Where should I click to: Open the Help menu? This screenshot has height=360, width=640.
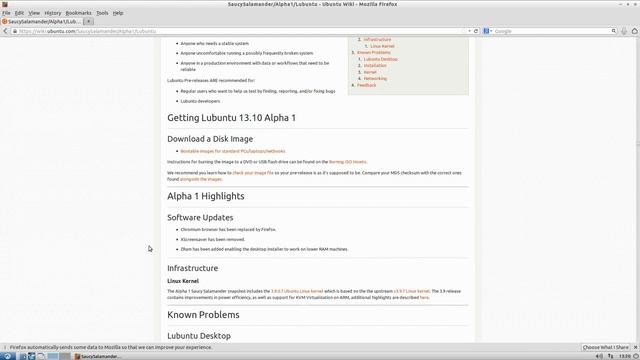coord(118,13)
